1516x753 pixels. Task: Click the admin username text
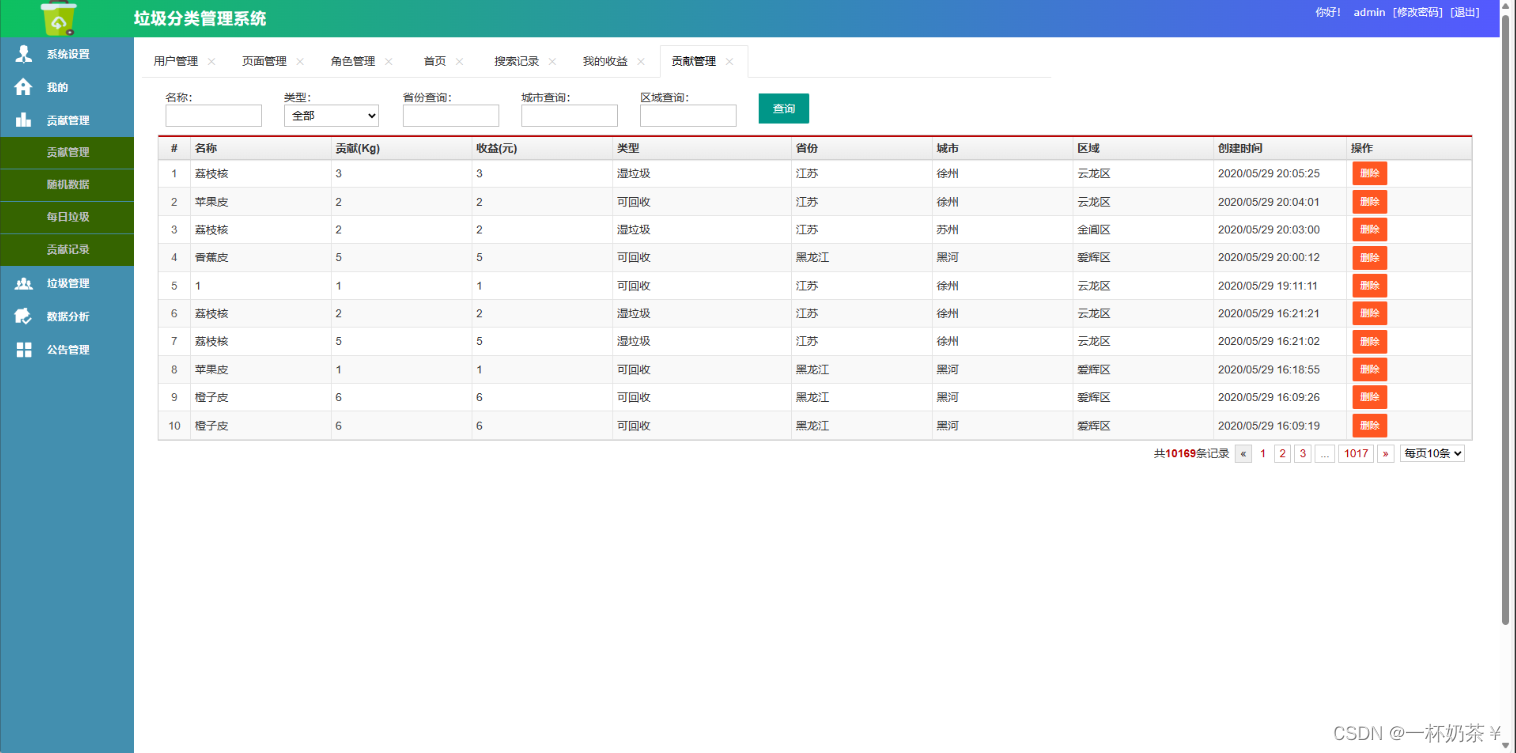pyautogui.click(x=1369, y=12)
